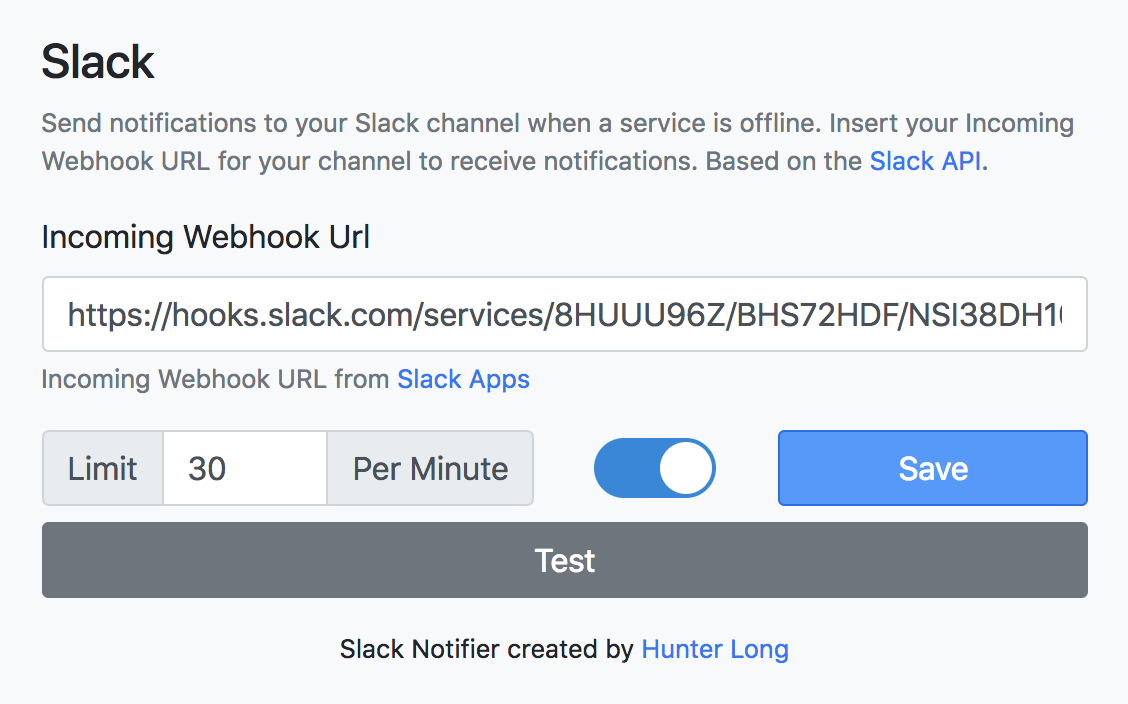Click the 'Slack Notifier created by' footer text

(486, 649)
